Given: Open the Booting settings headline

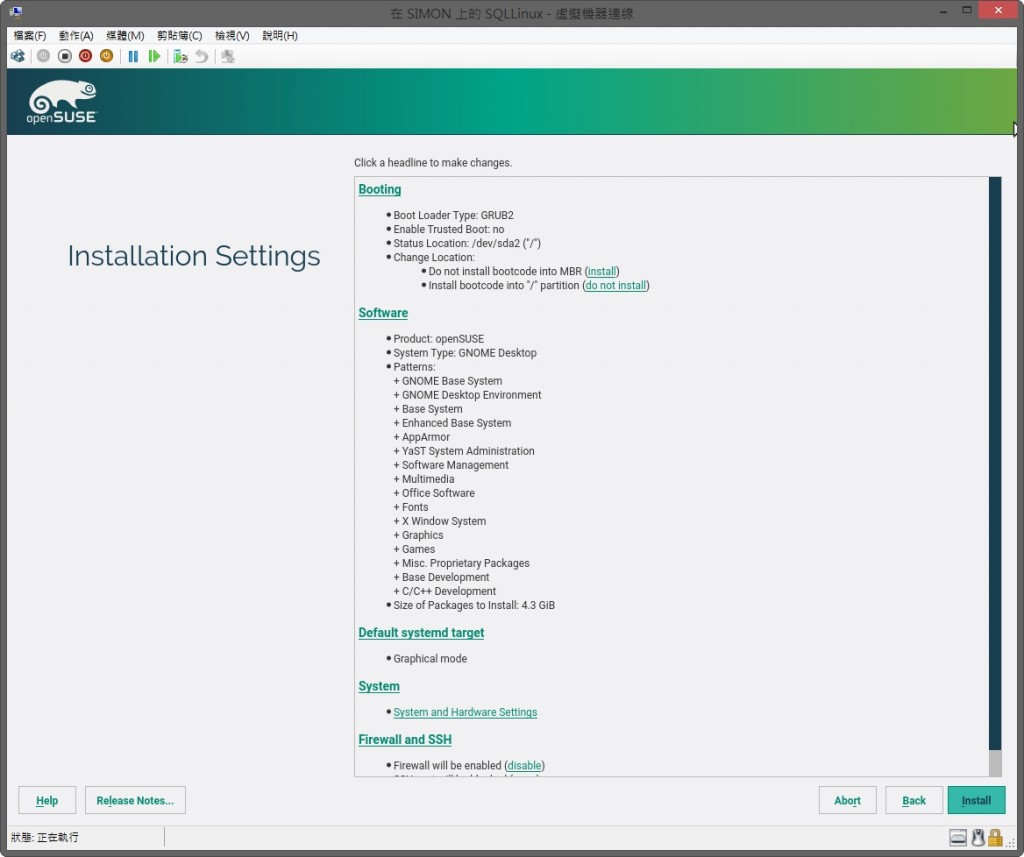Looking at the screenshot, I should (379, 189).
